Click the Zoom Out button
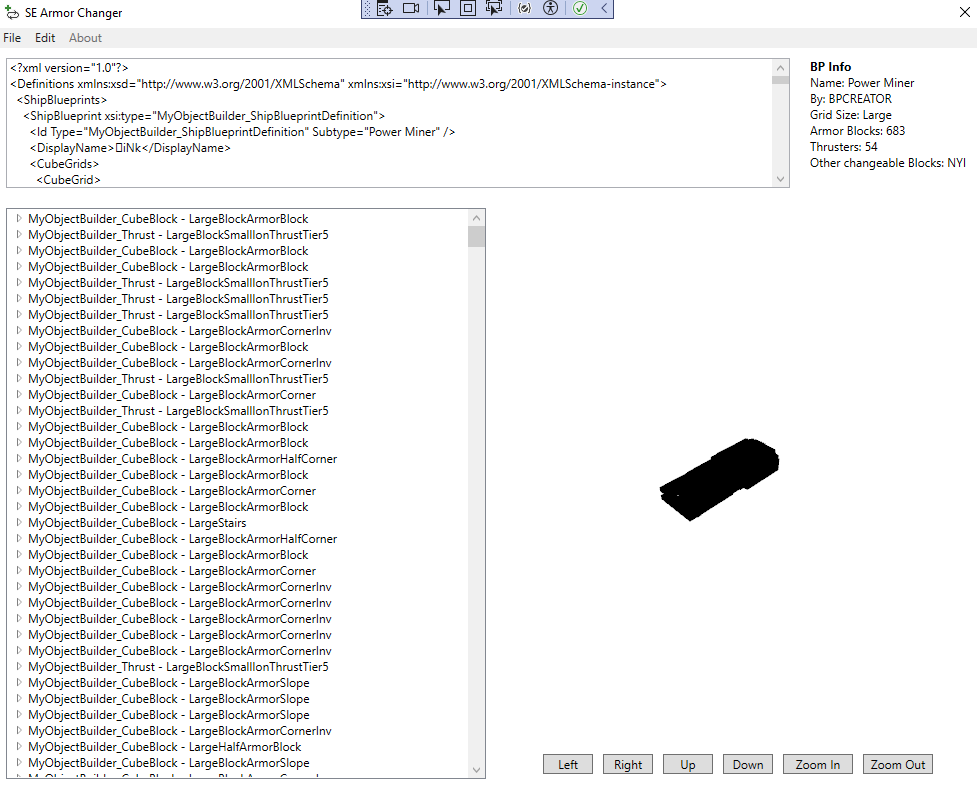Image resolution: width=977 pixels, height=786 pixels. [898, 764]
